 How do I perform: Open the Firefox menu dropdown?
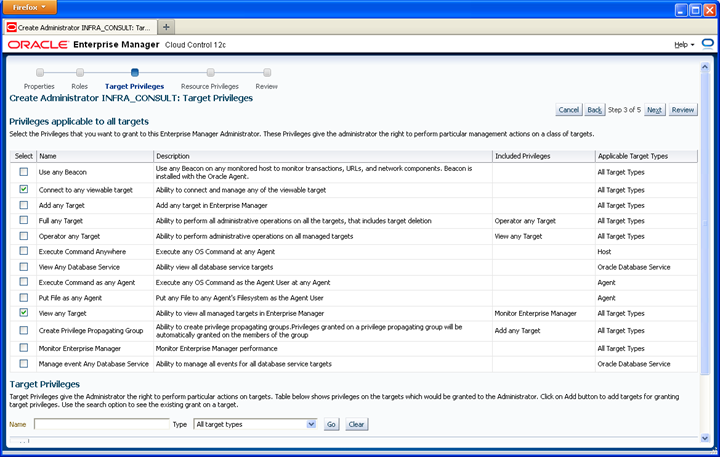tap(30, 7)
